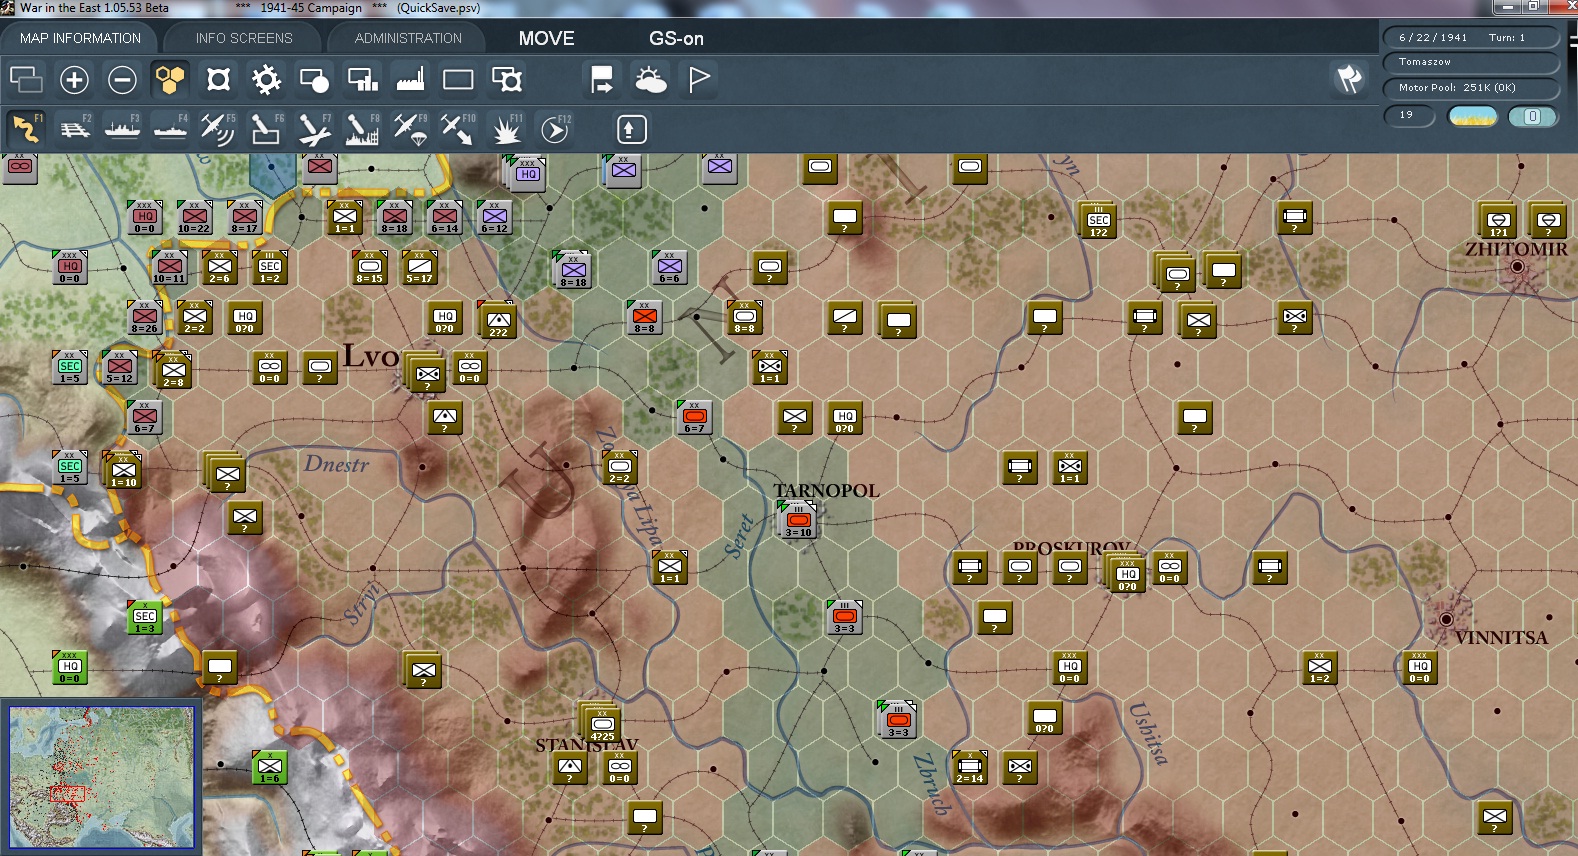This screenshot has width=1578, height=856.
Task: Select the green SEC 1=3 unit
Action: (145, 618)
